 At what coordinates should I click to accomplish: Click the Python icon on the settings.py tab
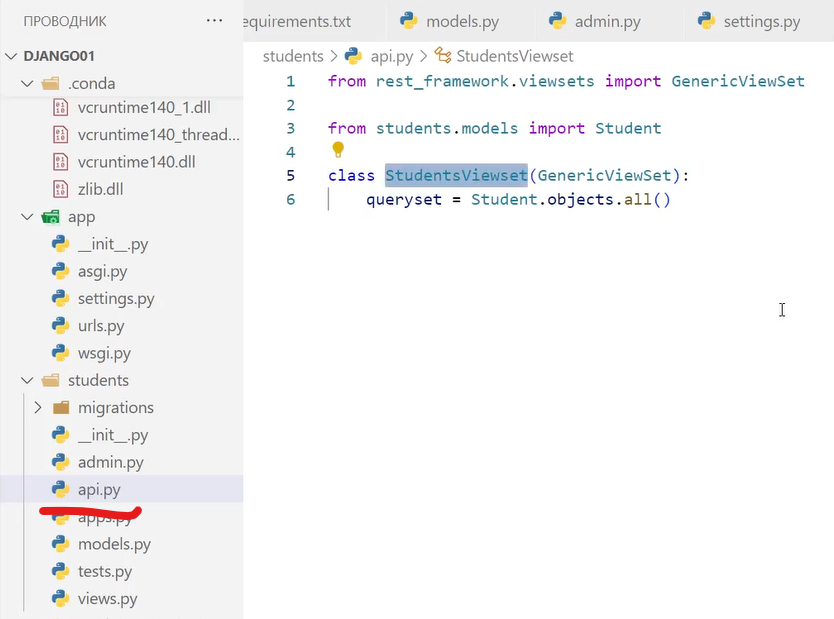[x=705, y=21]
